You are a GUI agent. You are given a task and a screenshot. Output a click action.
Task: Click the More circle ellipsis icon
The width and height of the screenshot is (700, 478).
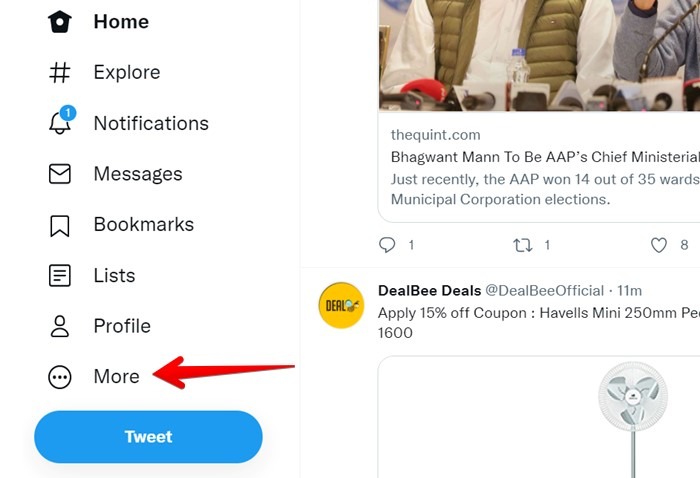point(60,377)
